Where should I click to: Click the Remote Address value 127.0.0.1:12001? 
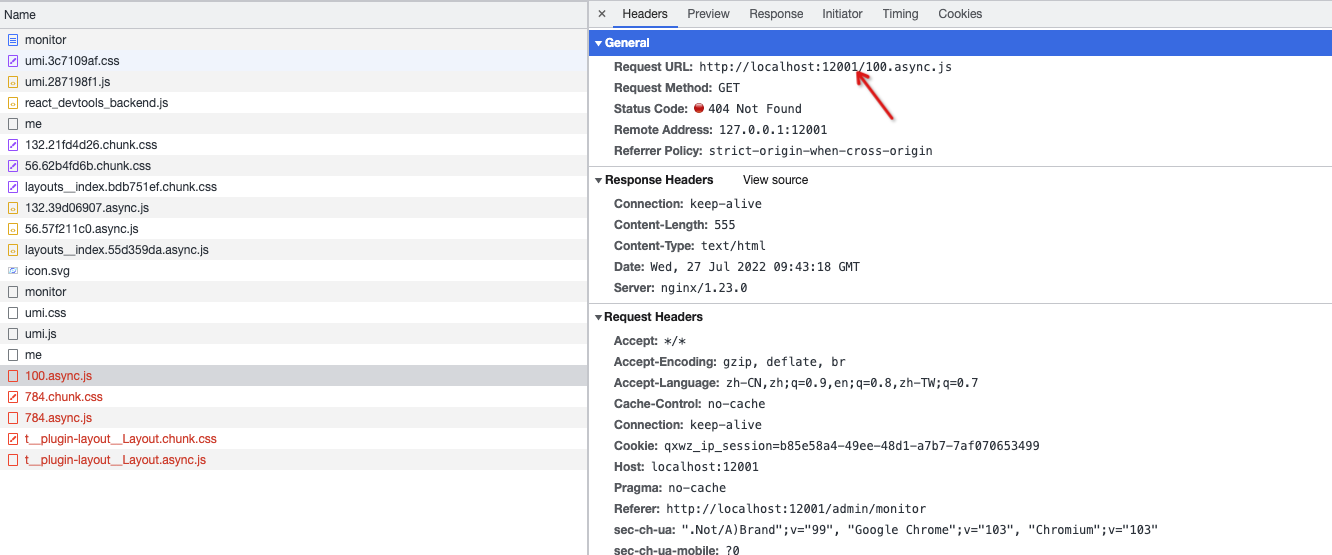click(x=773, y=130)
